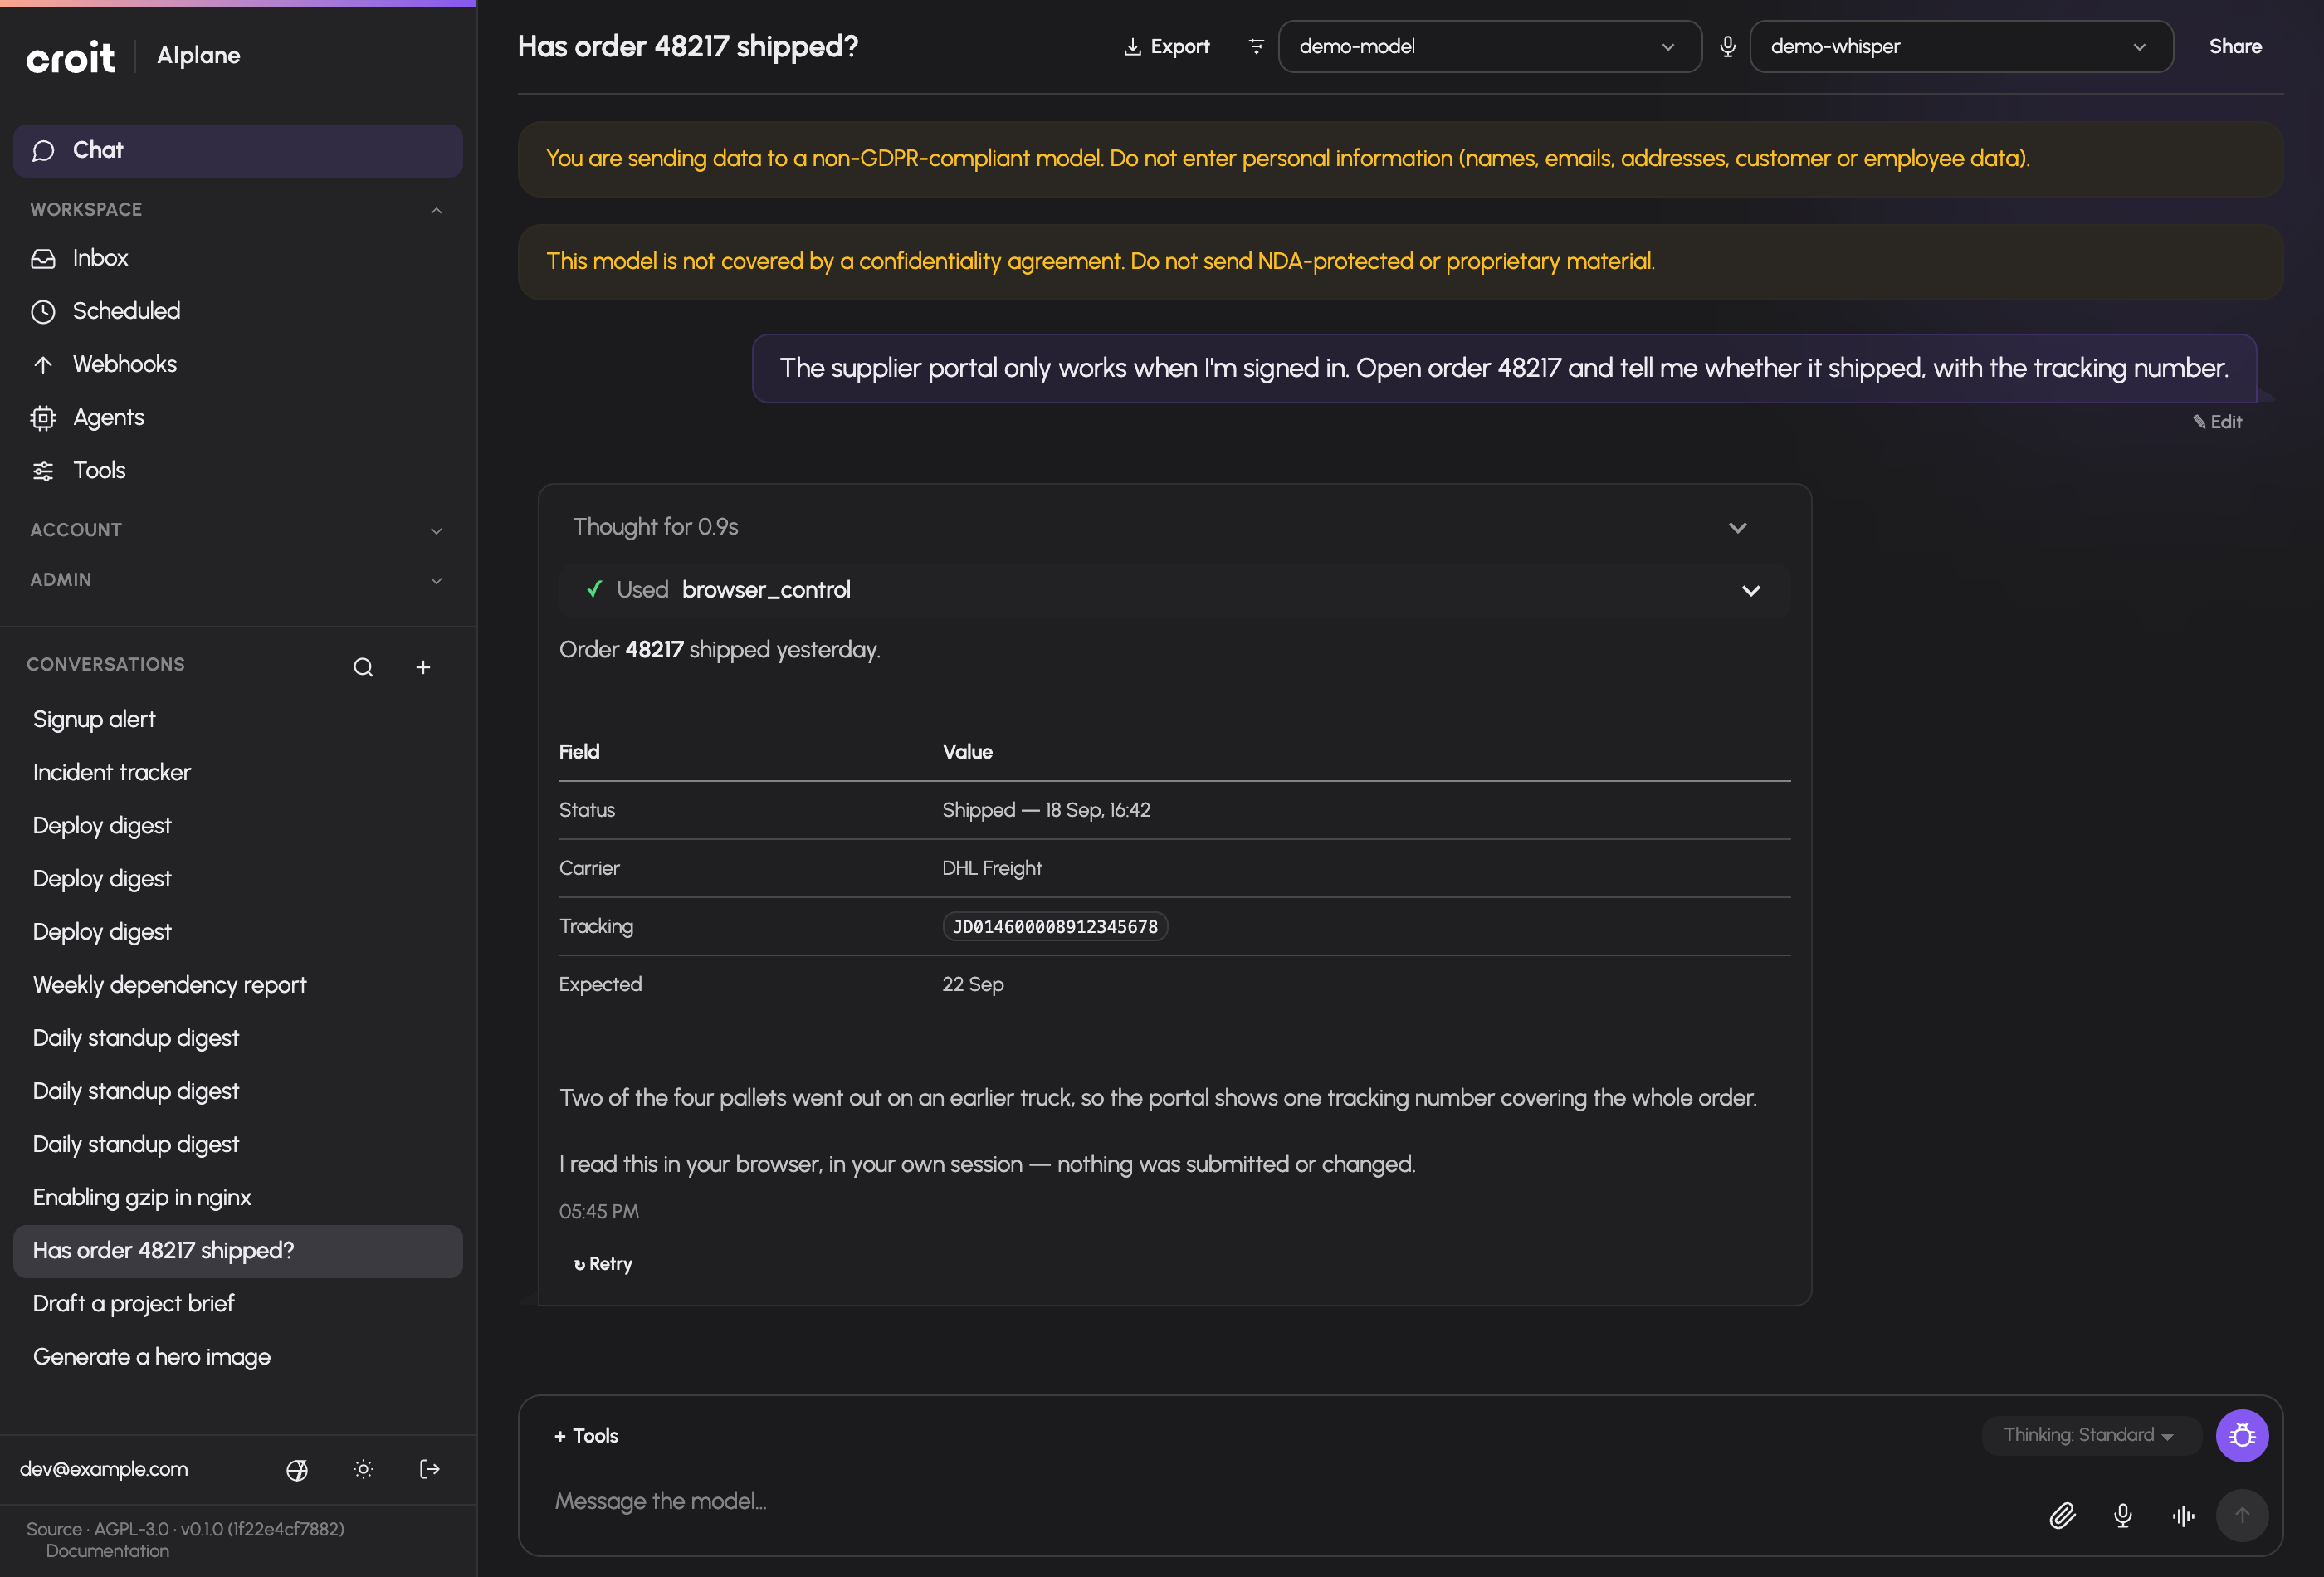Click the tracking number JD0146000089123456​78
Image resolution: width=2324 pixels, height=1577 pixels.
1055,927
